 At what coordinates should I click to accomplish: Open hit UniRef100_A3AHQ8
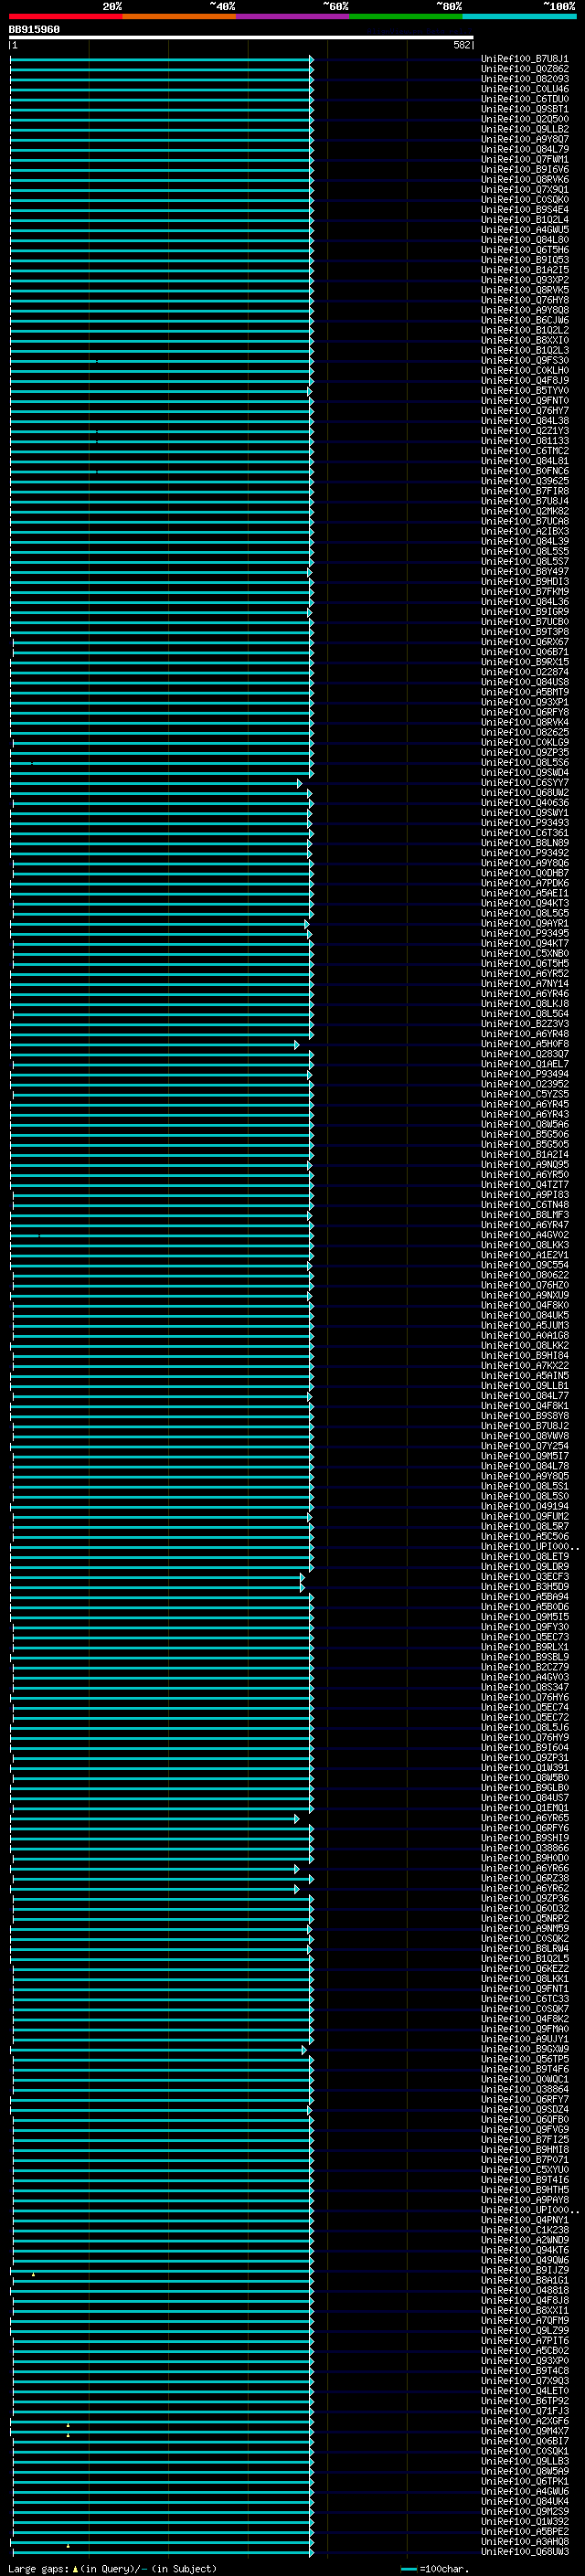[x=525, y=2541]
